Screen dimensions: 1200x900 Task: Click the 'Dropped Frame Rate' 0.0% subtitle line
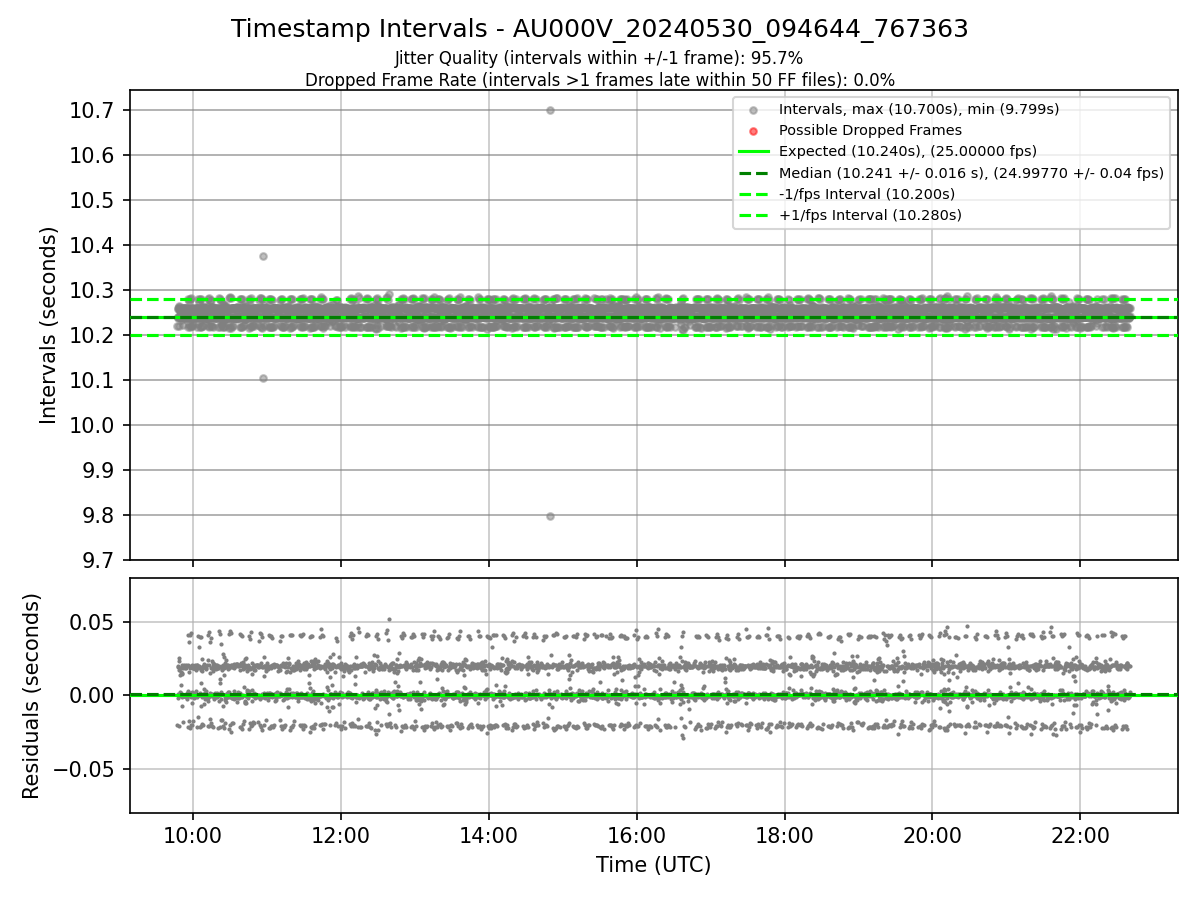pos(600,80)
